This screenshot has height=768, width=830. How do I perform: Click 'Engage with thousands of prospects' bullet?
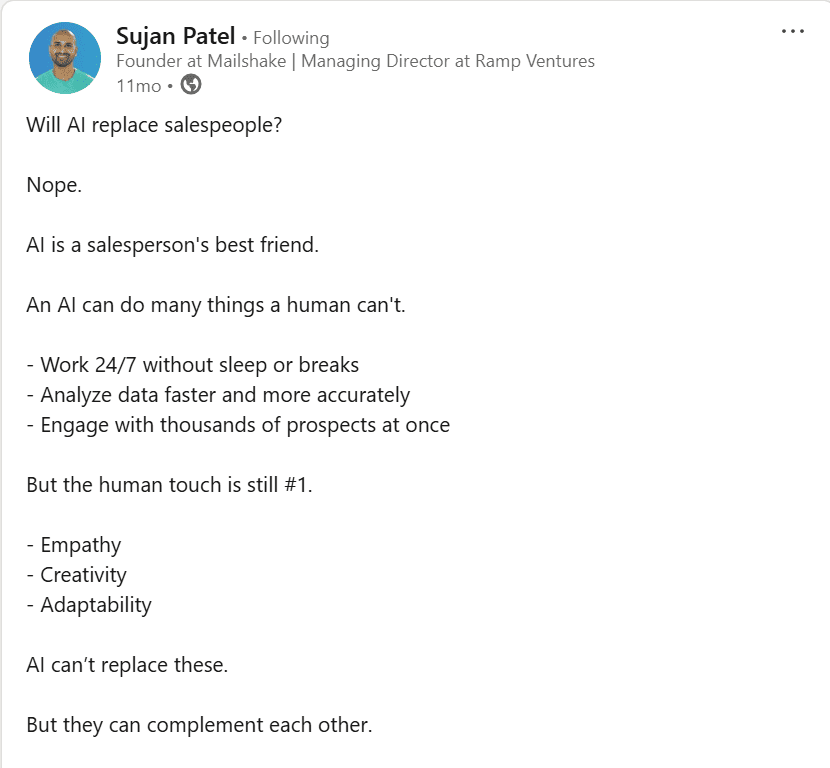click(x=238, y=426)
